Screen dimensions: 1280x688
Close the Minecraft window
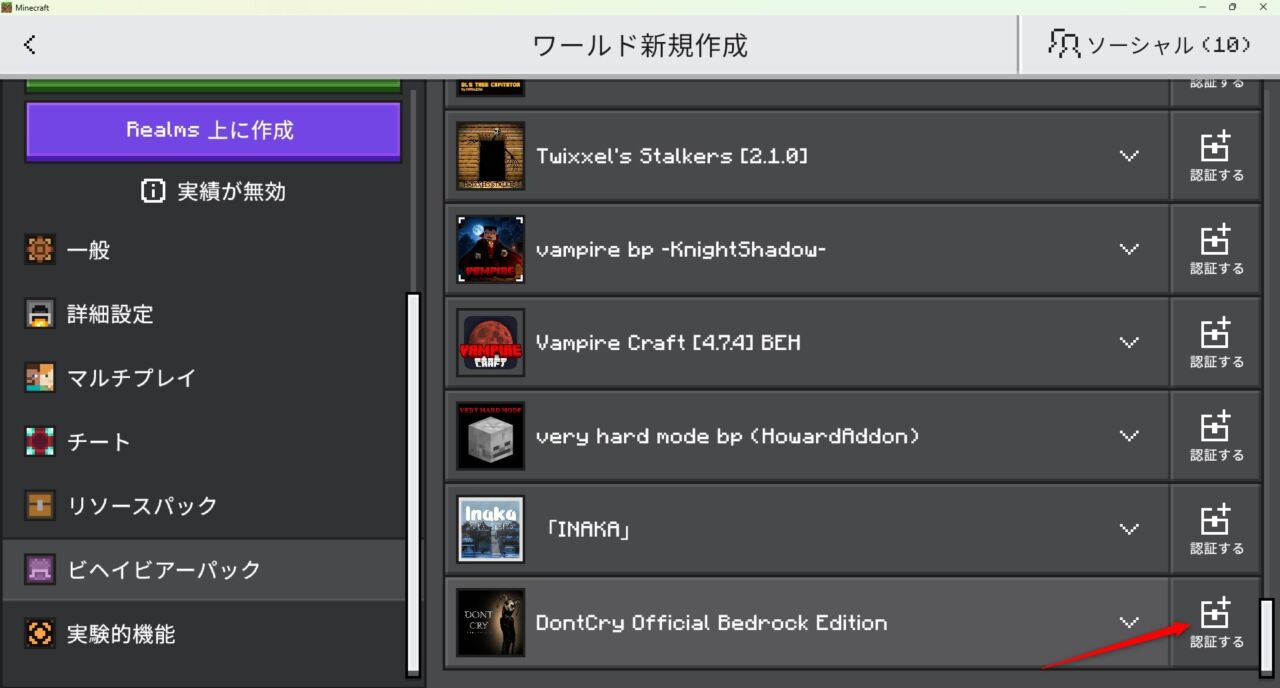tap(1263, 7)
